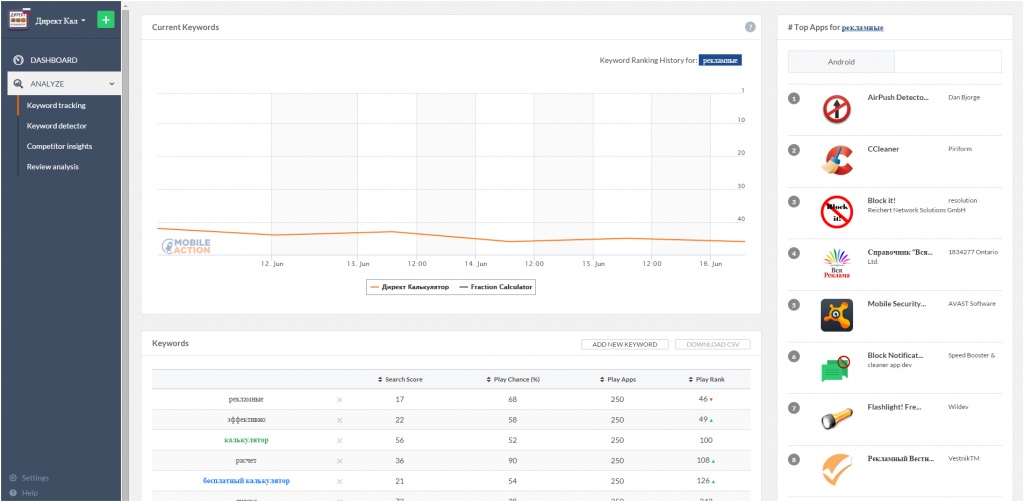Click the Analyze magnifier icon
This screenshot has height=502, width=1024.
tap(18, 84)
